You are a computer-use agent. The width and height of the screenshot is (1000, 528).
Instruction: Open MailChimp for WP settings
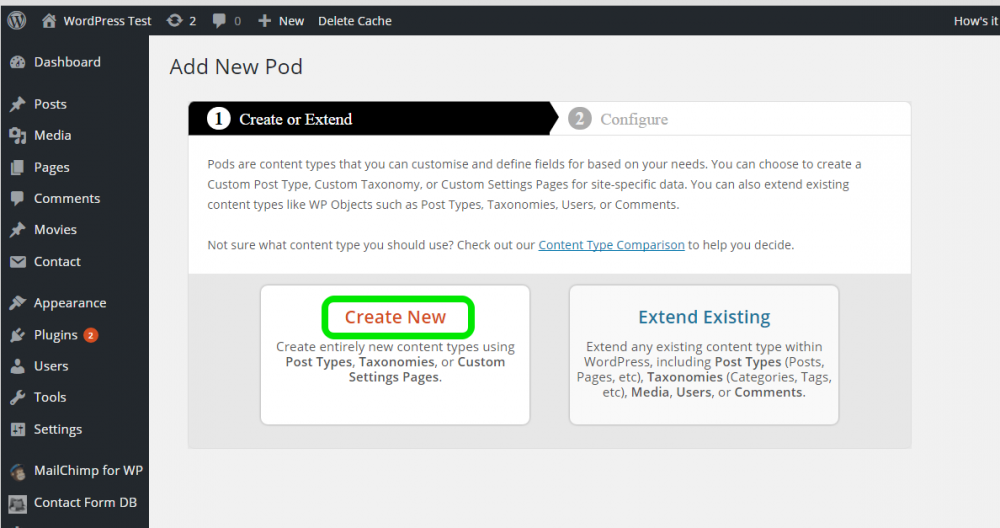88,471
